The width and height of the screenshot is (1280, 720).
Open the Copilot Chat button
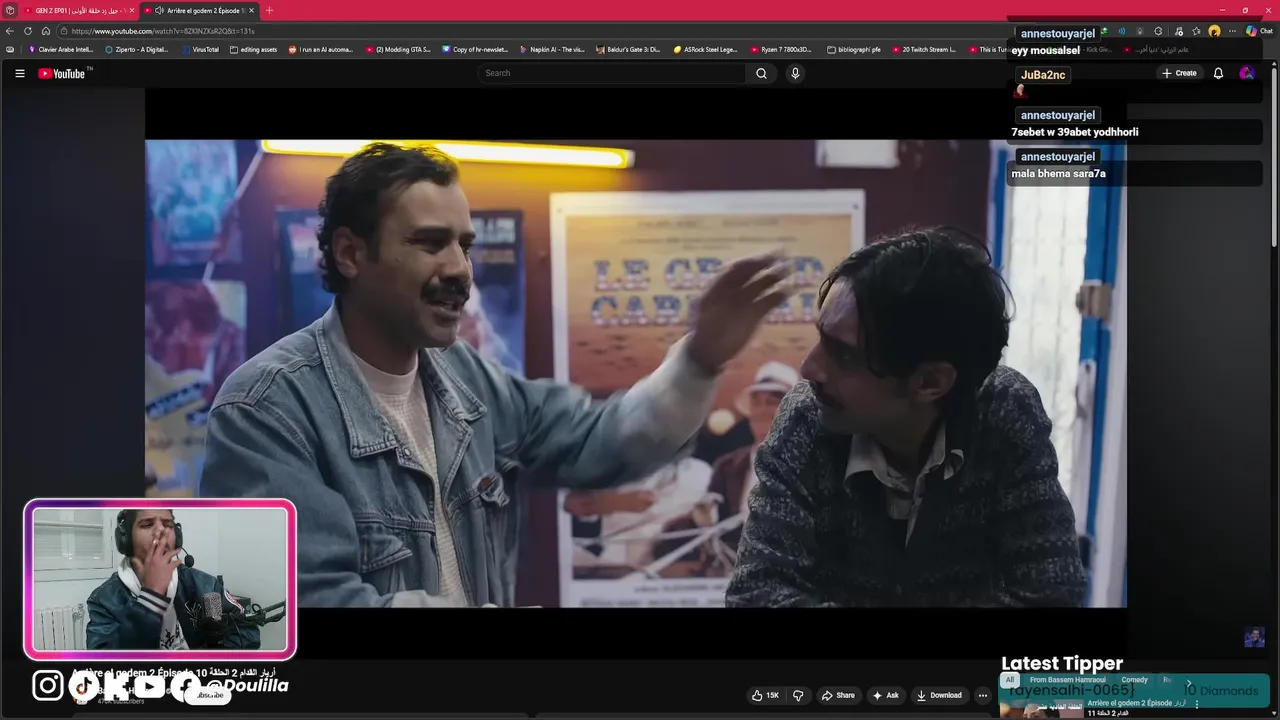(x=1259, y=31)
